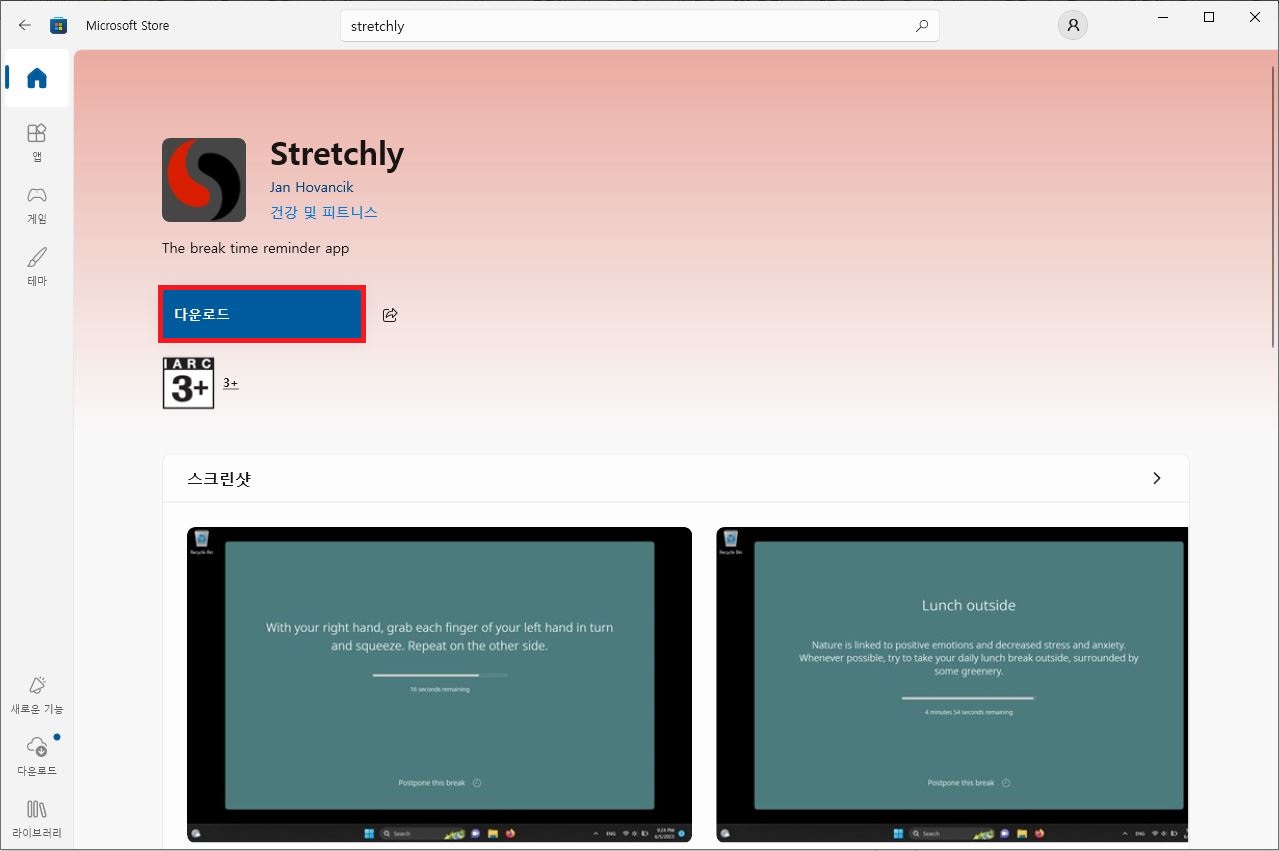Image resolution: width=1279 pixels, height=851 pixels.
Task: Click the search magnifier icon
Action: pyautogui.click(x=922, y=26)
